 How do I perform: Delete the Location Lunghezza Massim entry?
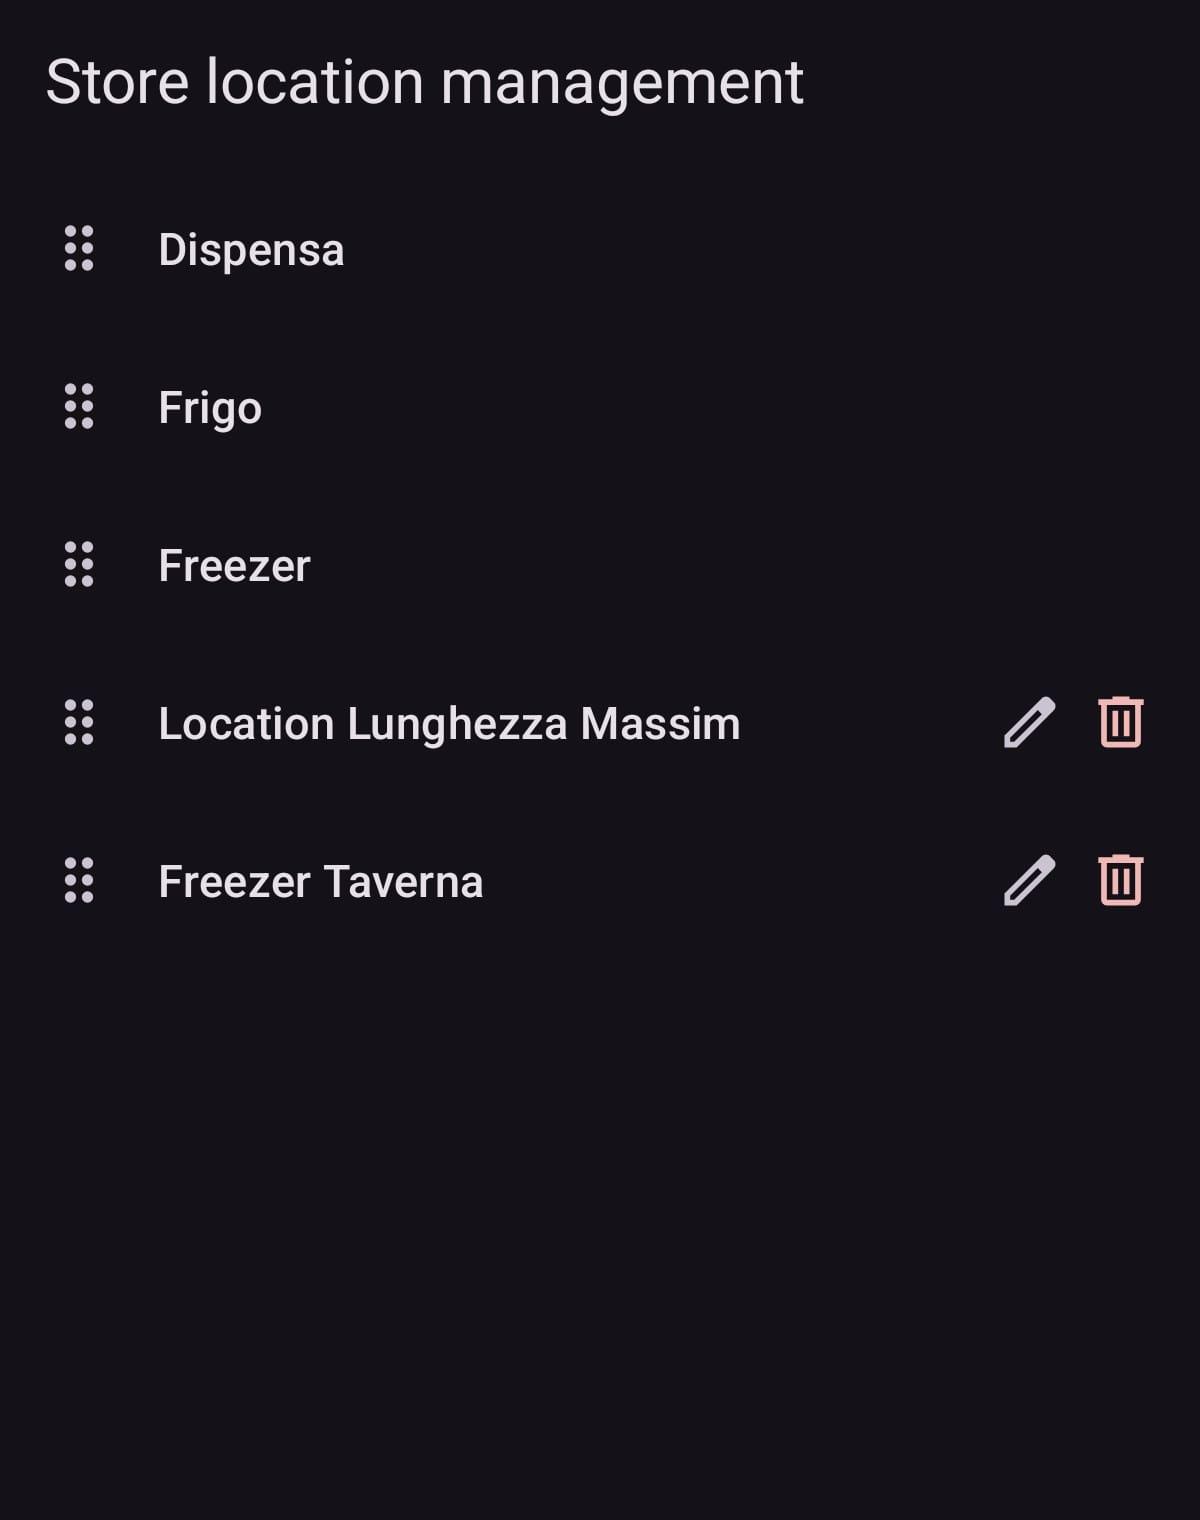1120,722
